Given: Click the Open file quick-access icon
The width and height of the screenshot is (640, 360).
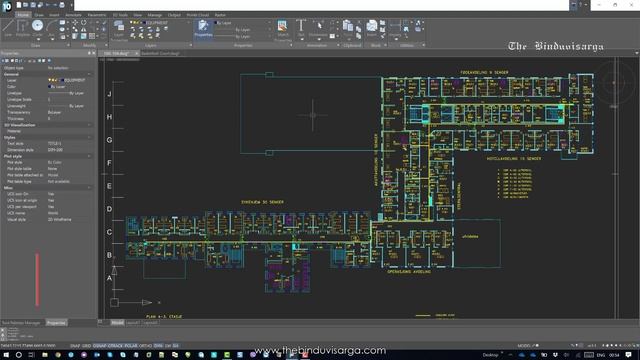Looking at the screenshot, I should [x=26, y=4].
